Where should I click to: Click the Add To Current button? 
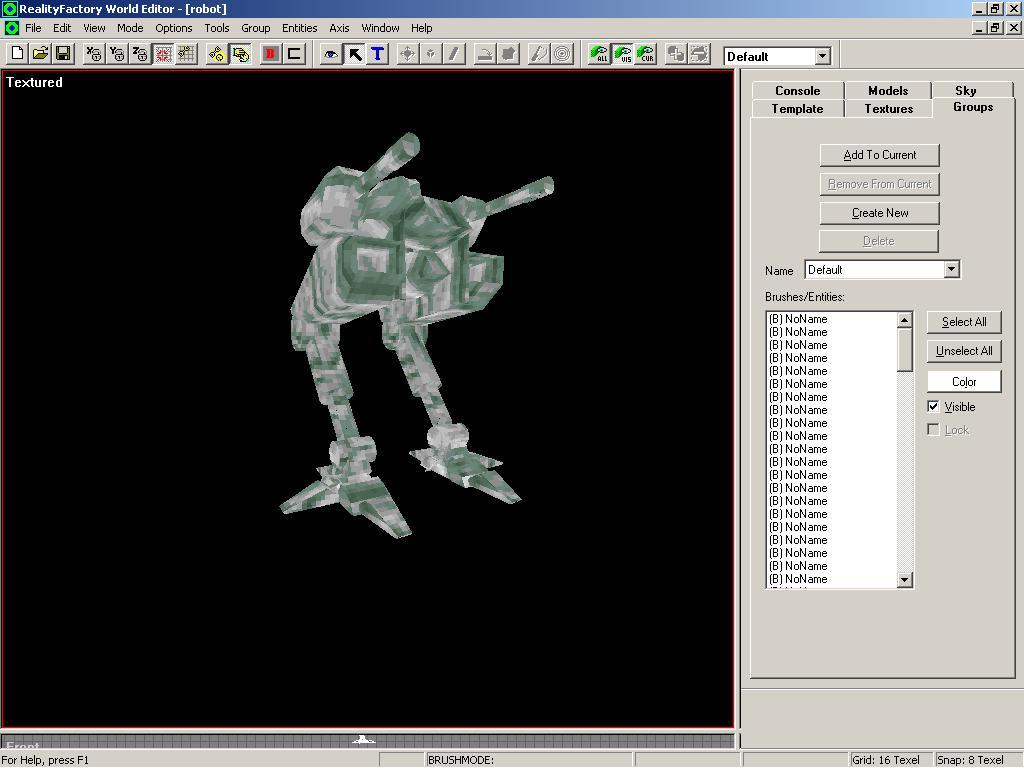[x=879, y=155]
